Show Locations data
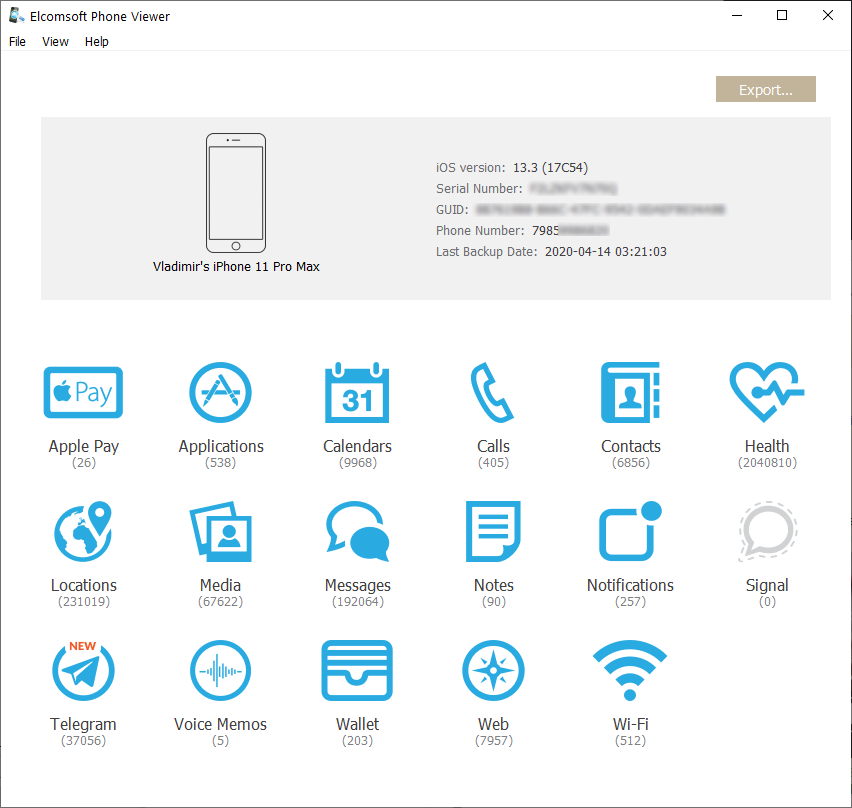 tap(83, 531)
